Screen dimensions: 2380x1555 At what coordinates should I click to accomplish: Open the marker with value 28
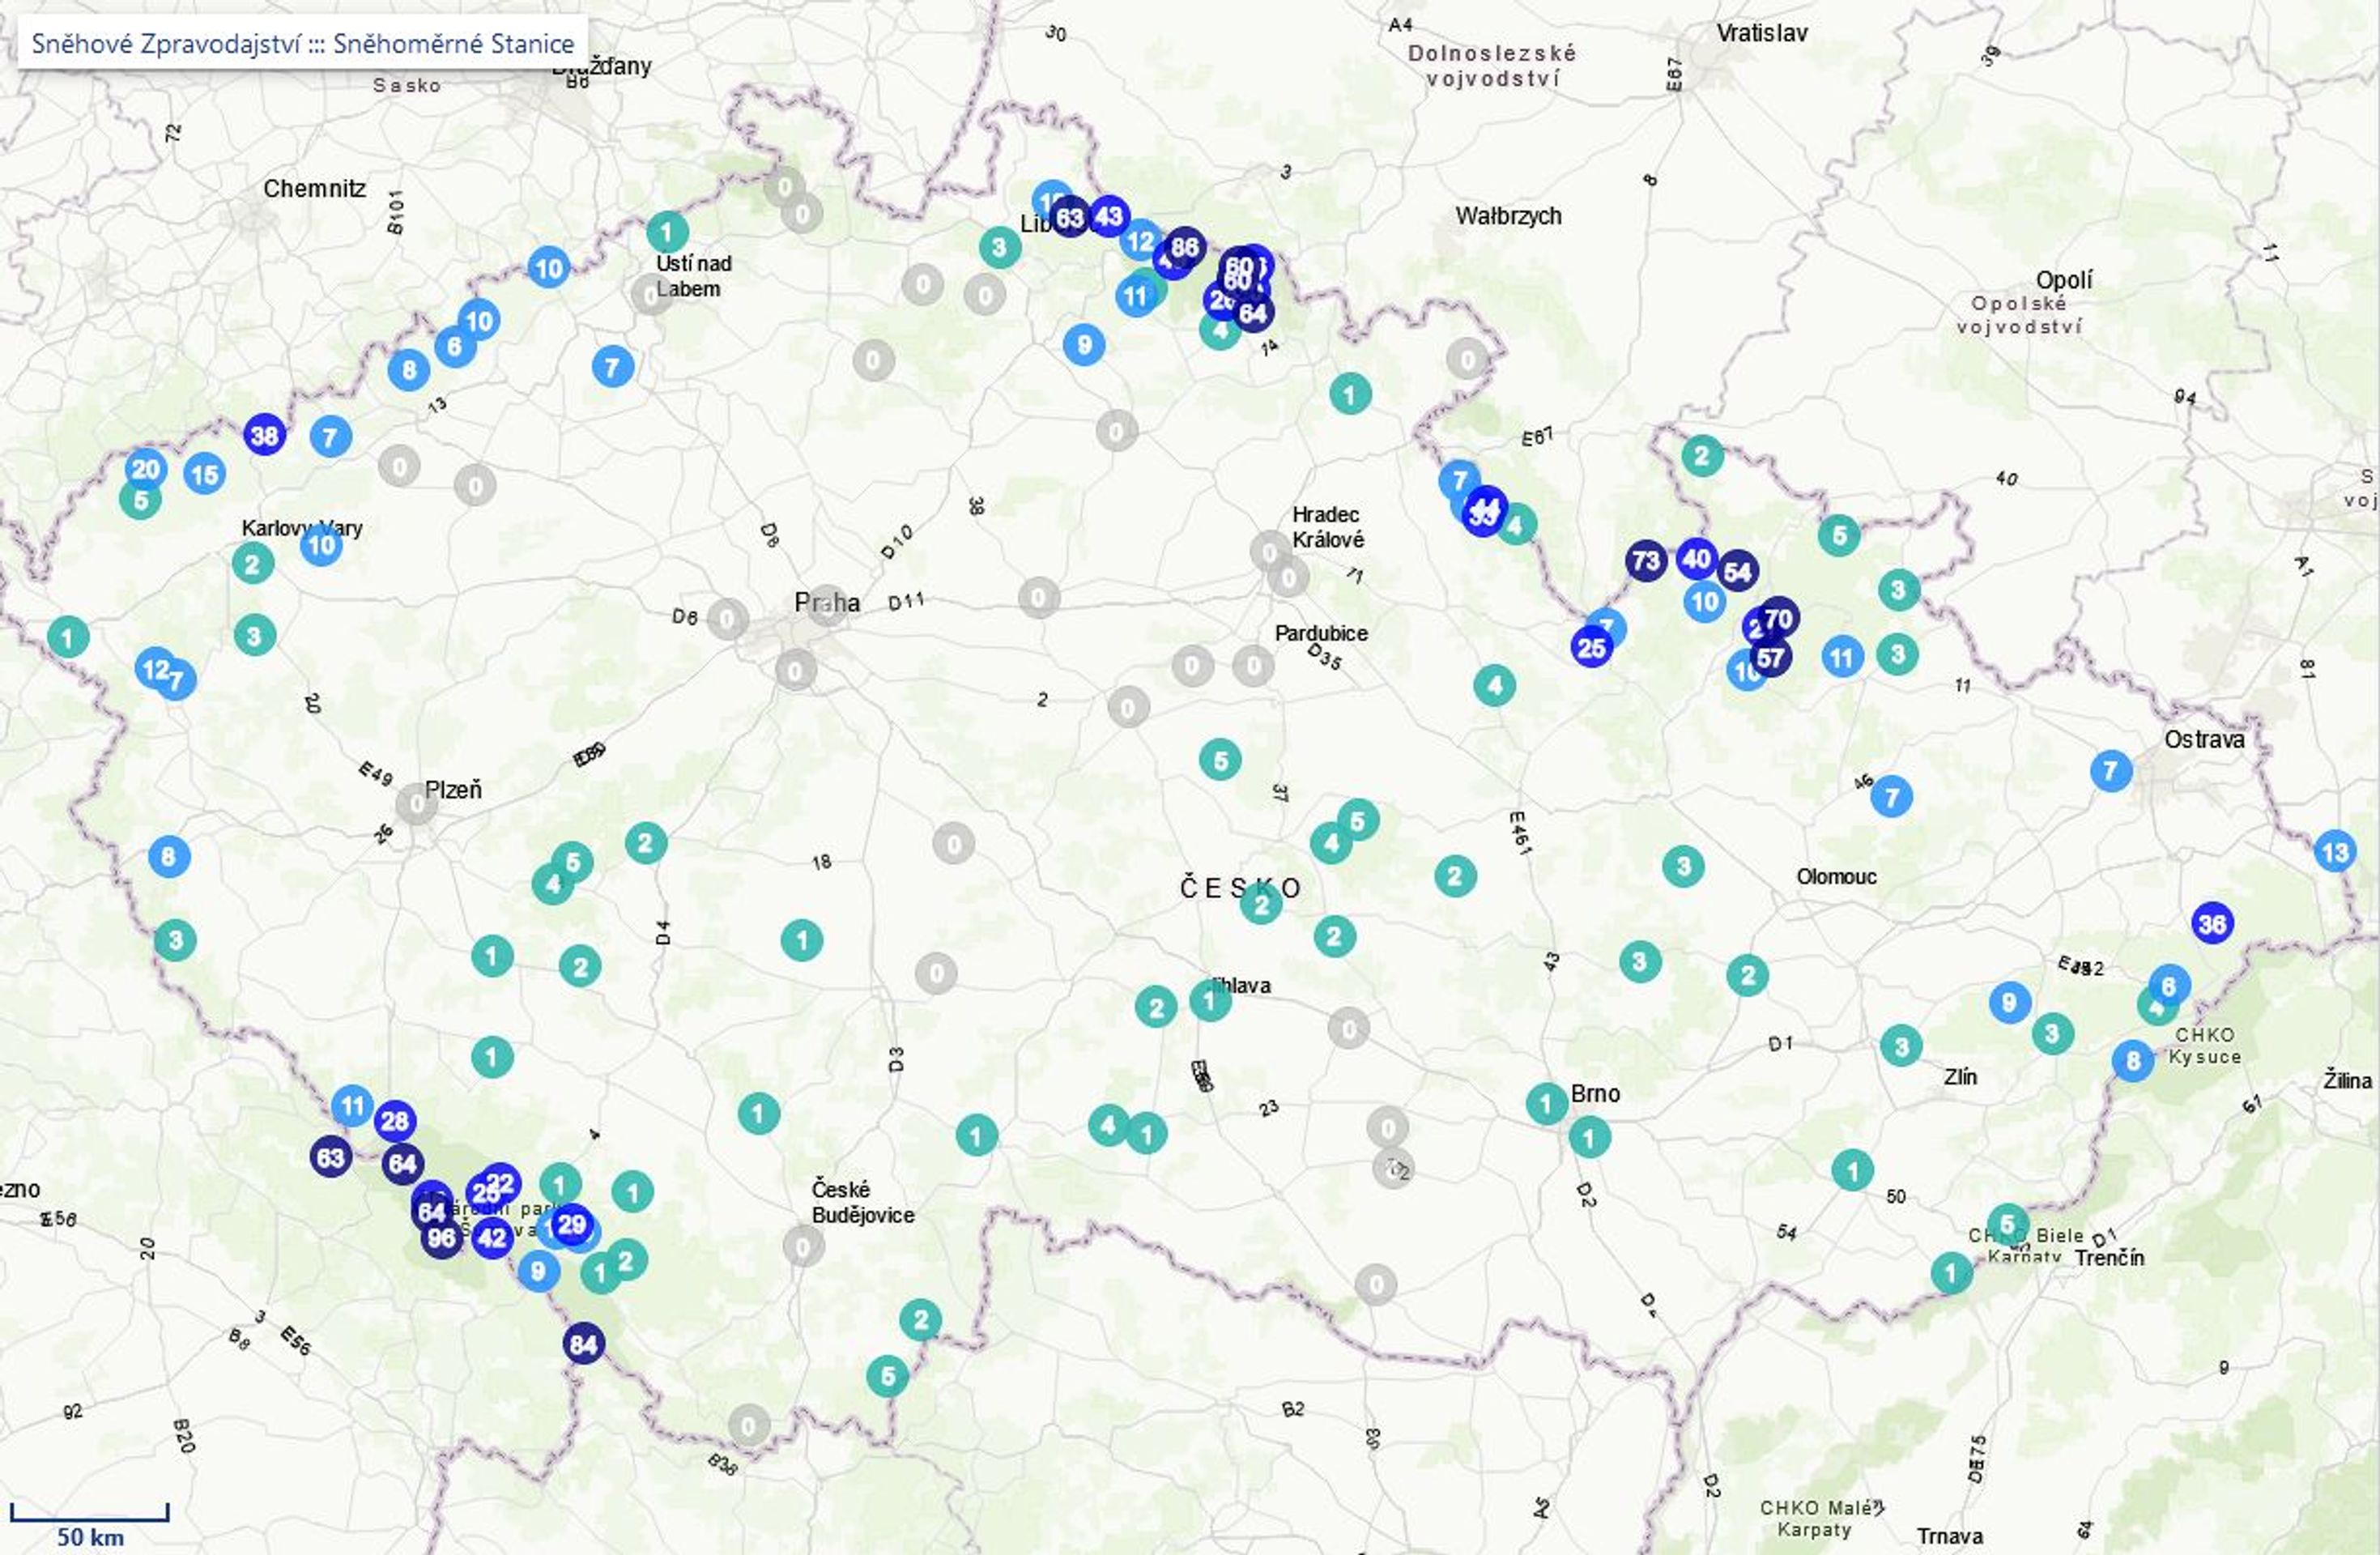[395, 1121]
